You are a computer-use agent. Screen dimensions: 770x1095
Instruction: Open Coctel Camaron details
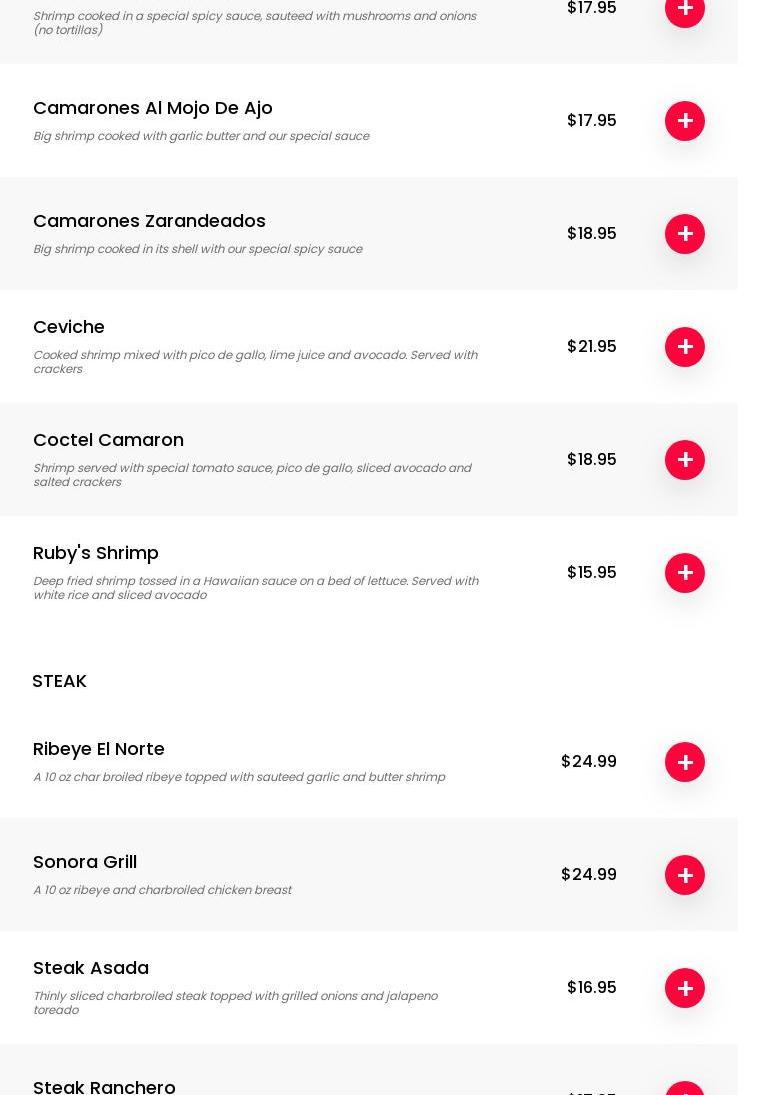108,440
